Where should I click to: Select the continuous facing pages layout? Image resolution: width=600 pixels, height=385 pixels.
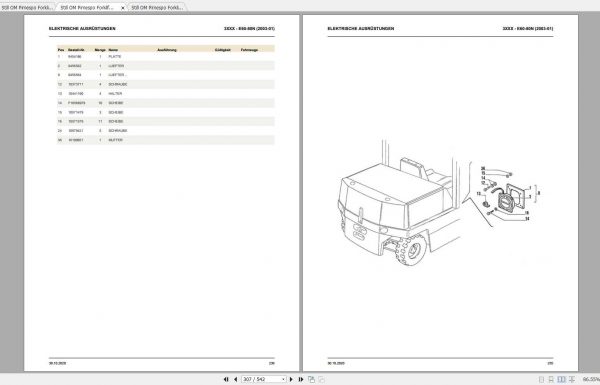572,379
